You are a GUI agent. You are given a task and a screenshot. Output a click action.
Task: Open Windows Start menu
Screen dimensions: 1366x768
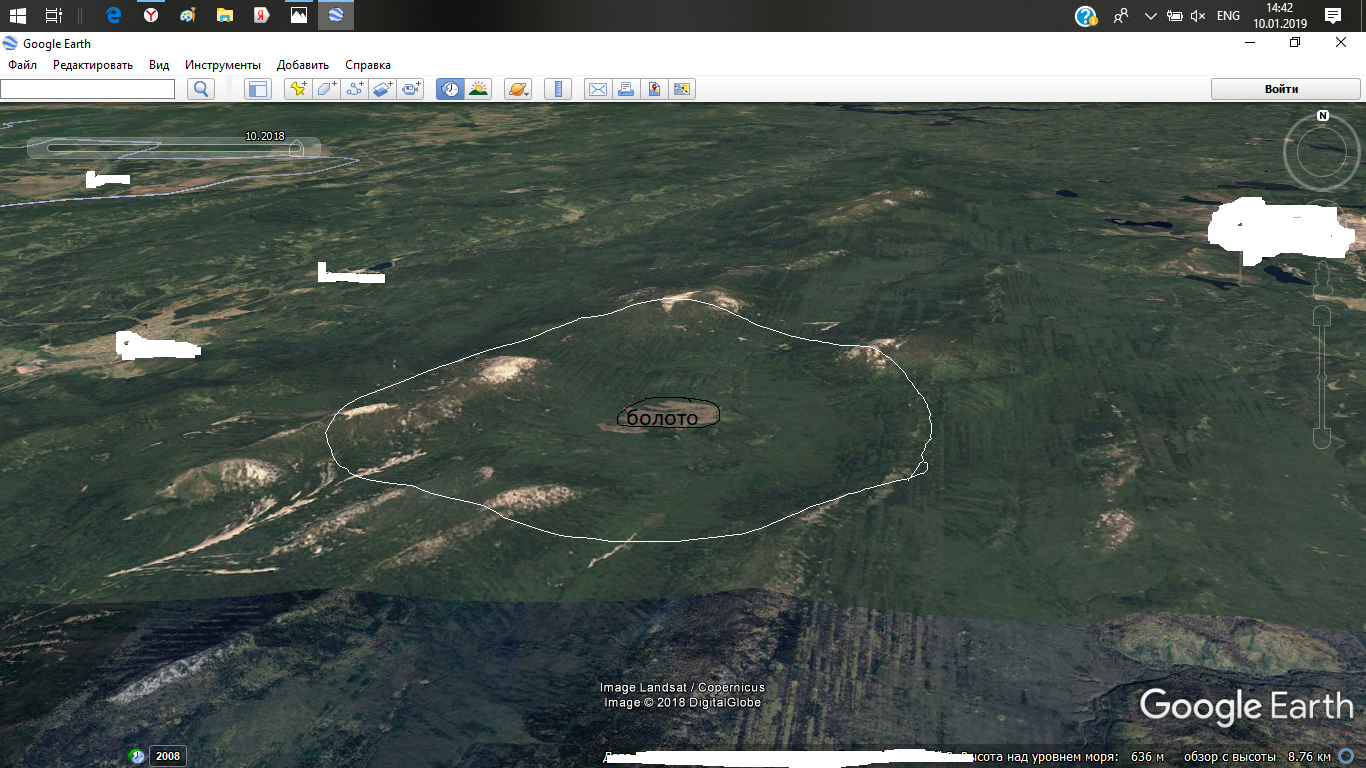(x=18, y=15)
